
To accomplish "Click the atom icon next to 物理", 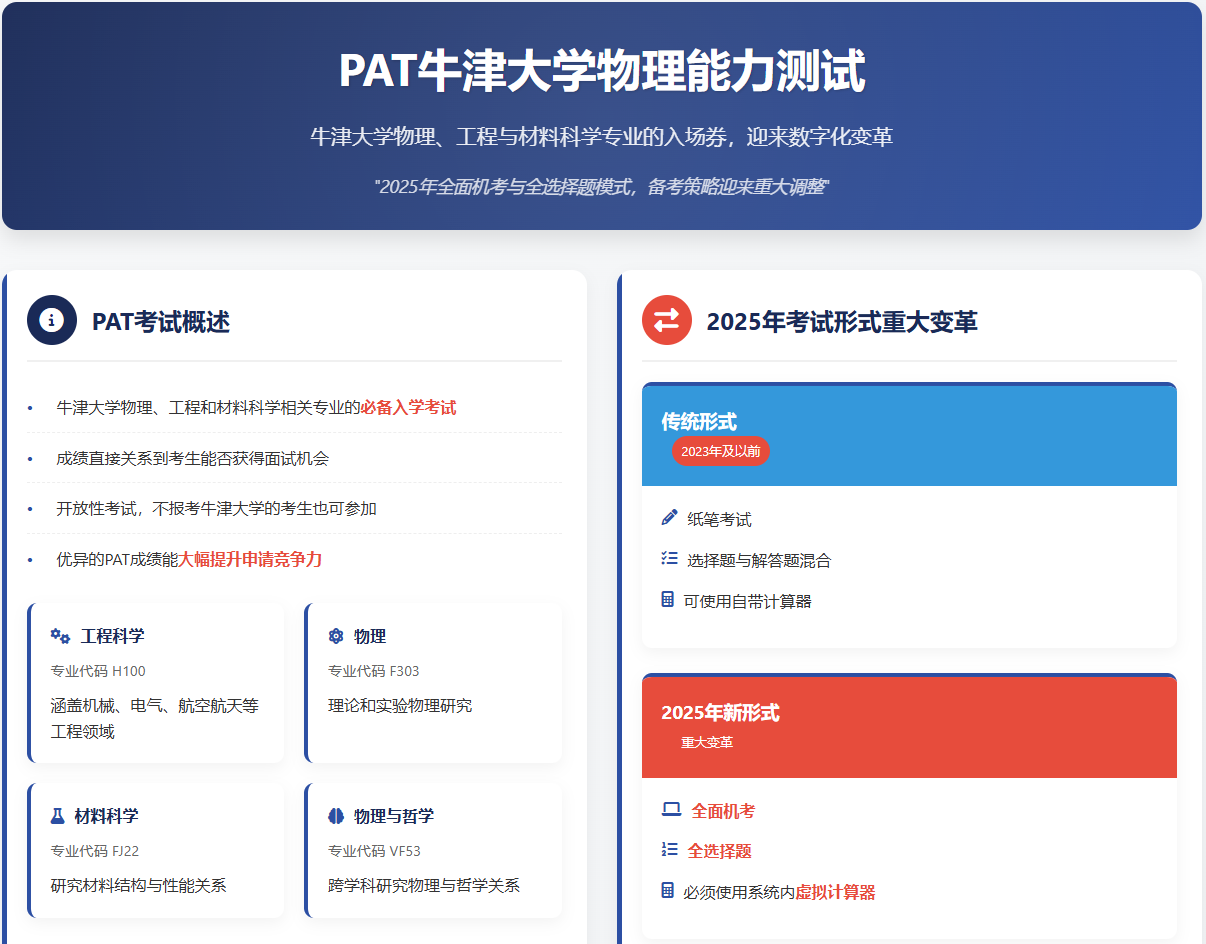I will click(336, 636).
